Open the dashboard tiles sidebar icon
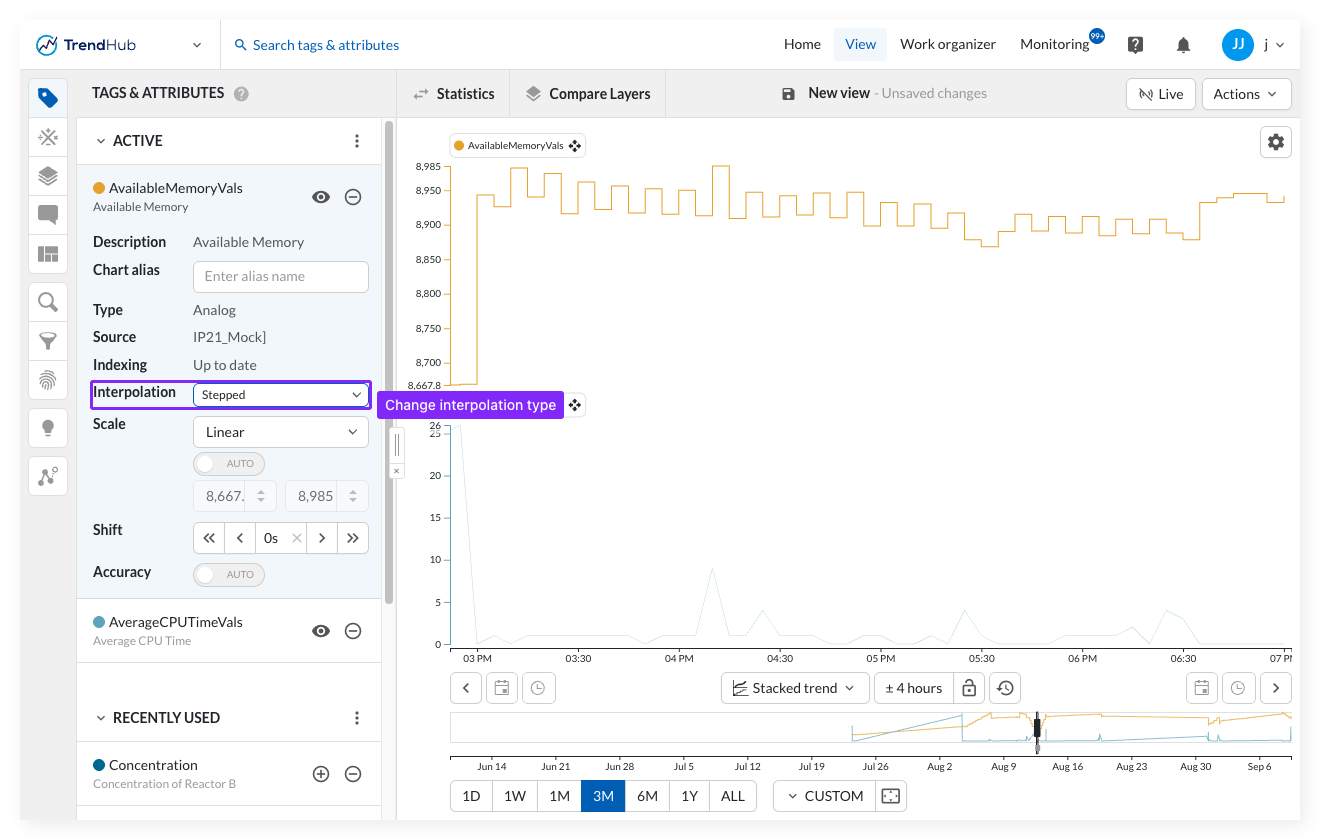1320x840 pixels. [47, 254]
